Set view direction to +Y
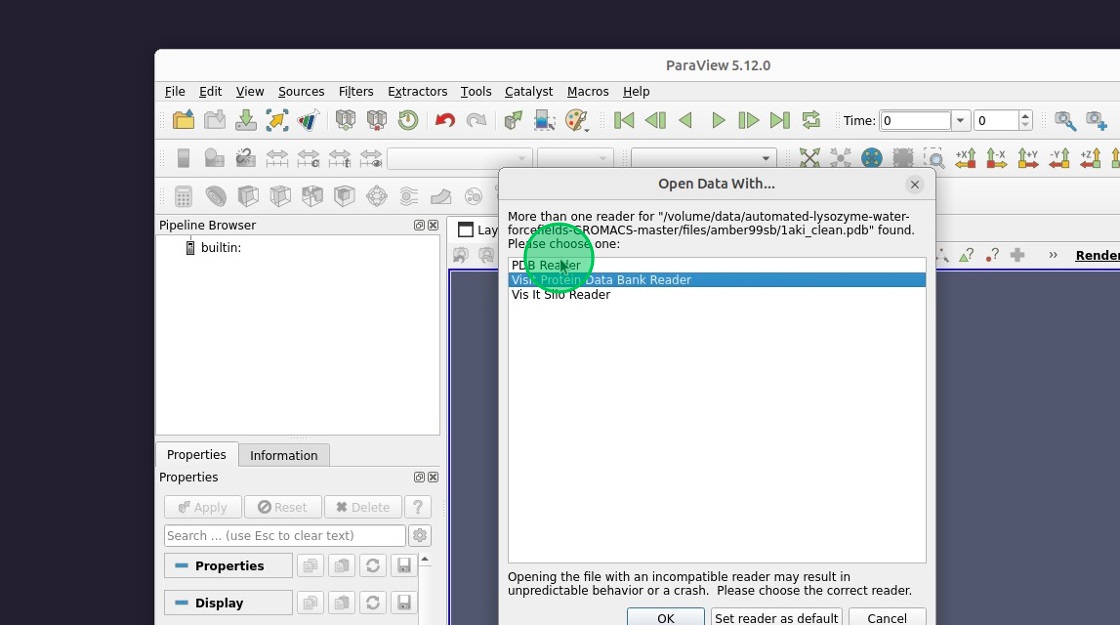 pyautogui.click(x=1028, y=158)
